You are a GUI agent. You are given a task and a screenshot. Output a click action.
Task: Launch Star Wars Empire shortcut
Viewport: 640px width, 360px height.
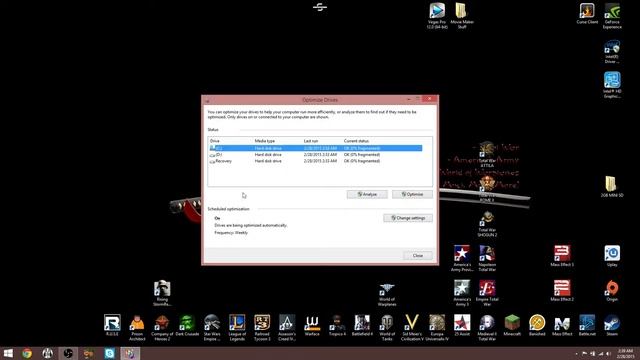click(x=212, y=327)
